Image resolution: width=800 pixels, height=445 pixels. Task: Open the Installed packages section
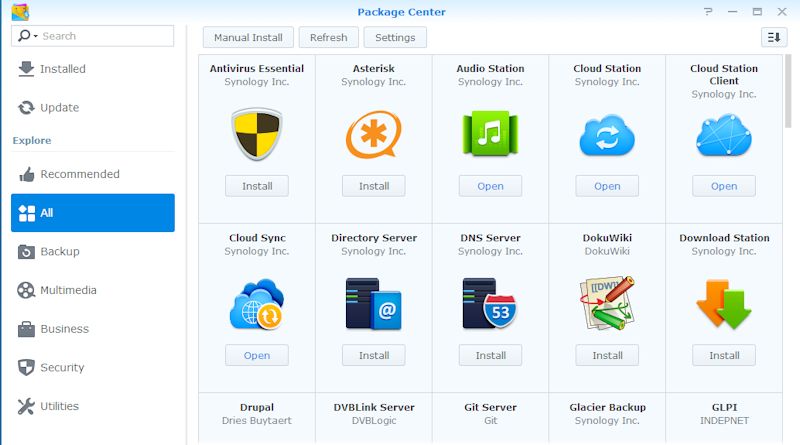click(x=93, y=69)
